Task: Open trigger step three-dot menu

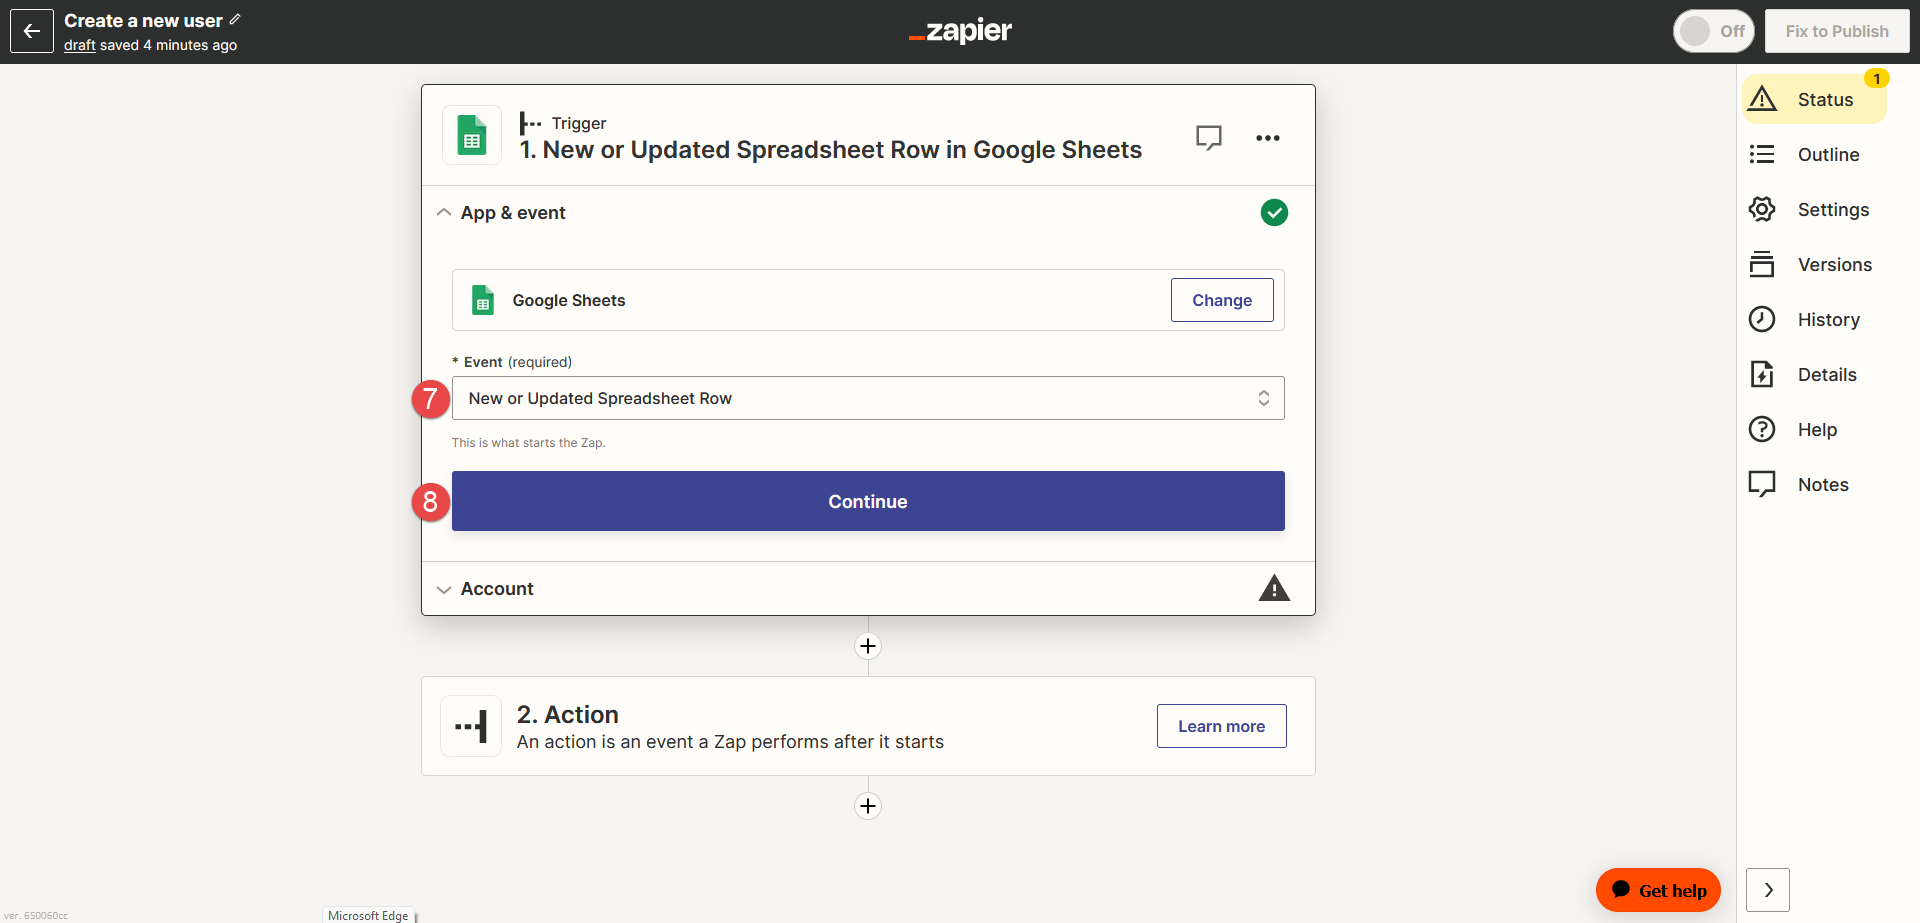Action: pos(1268,138)
